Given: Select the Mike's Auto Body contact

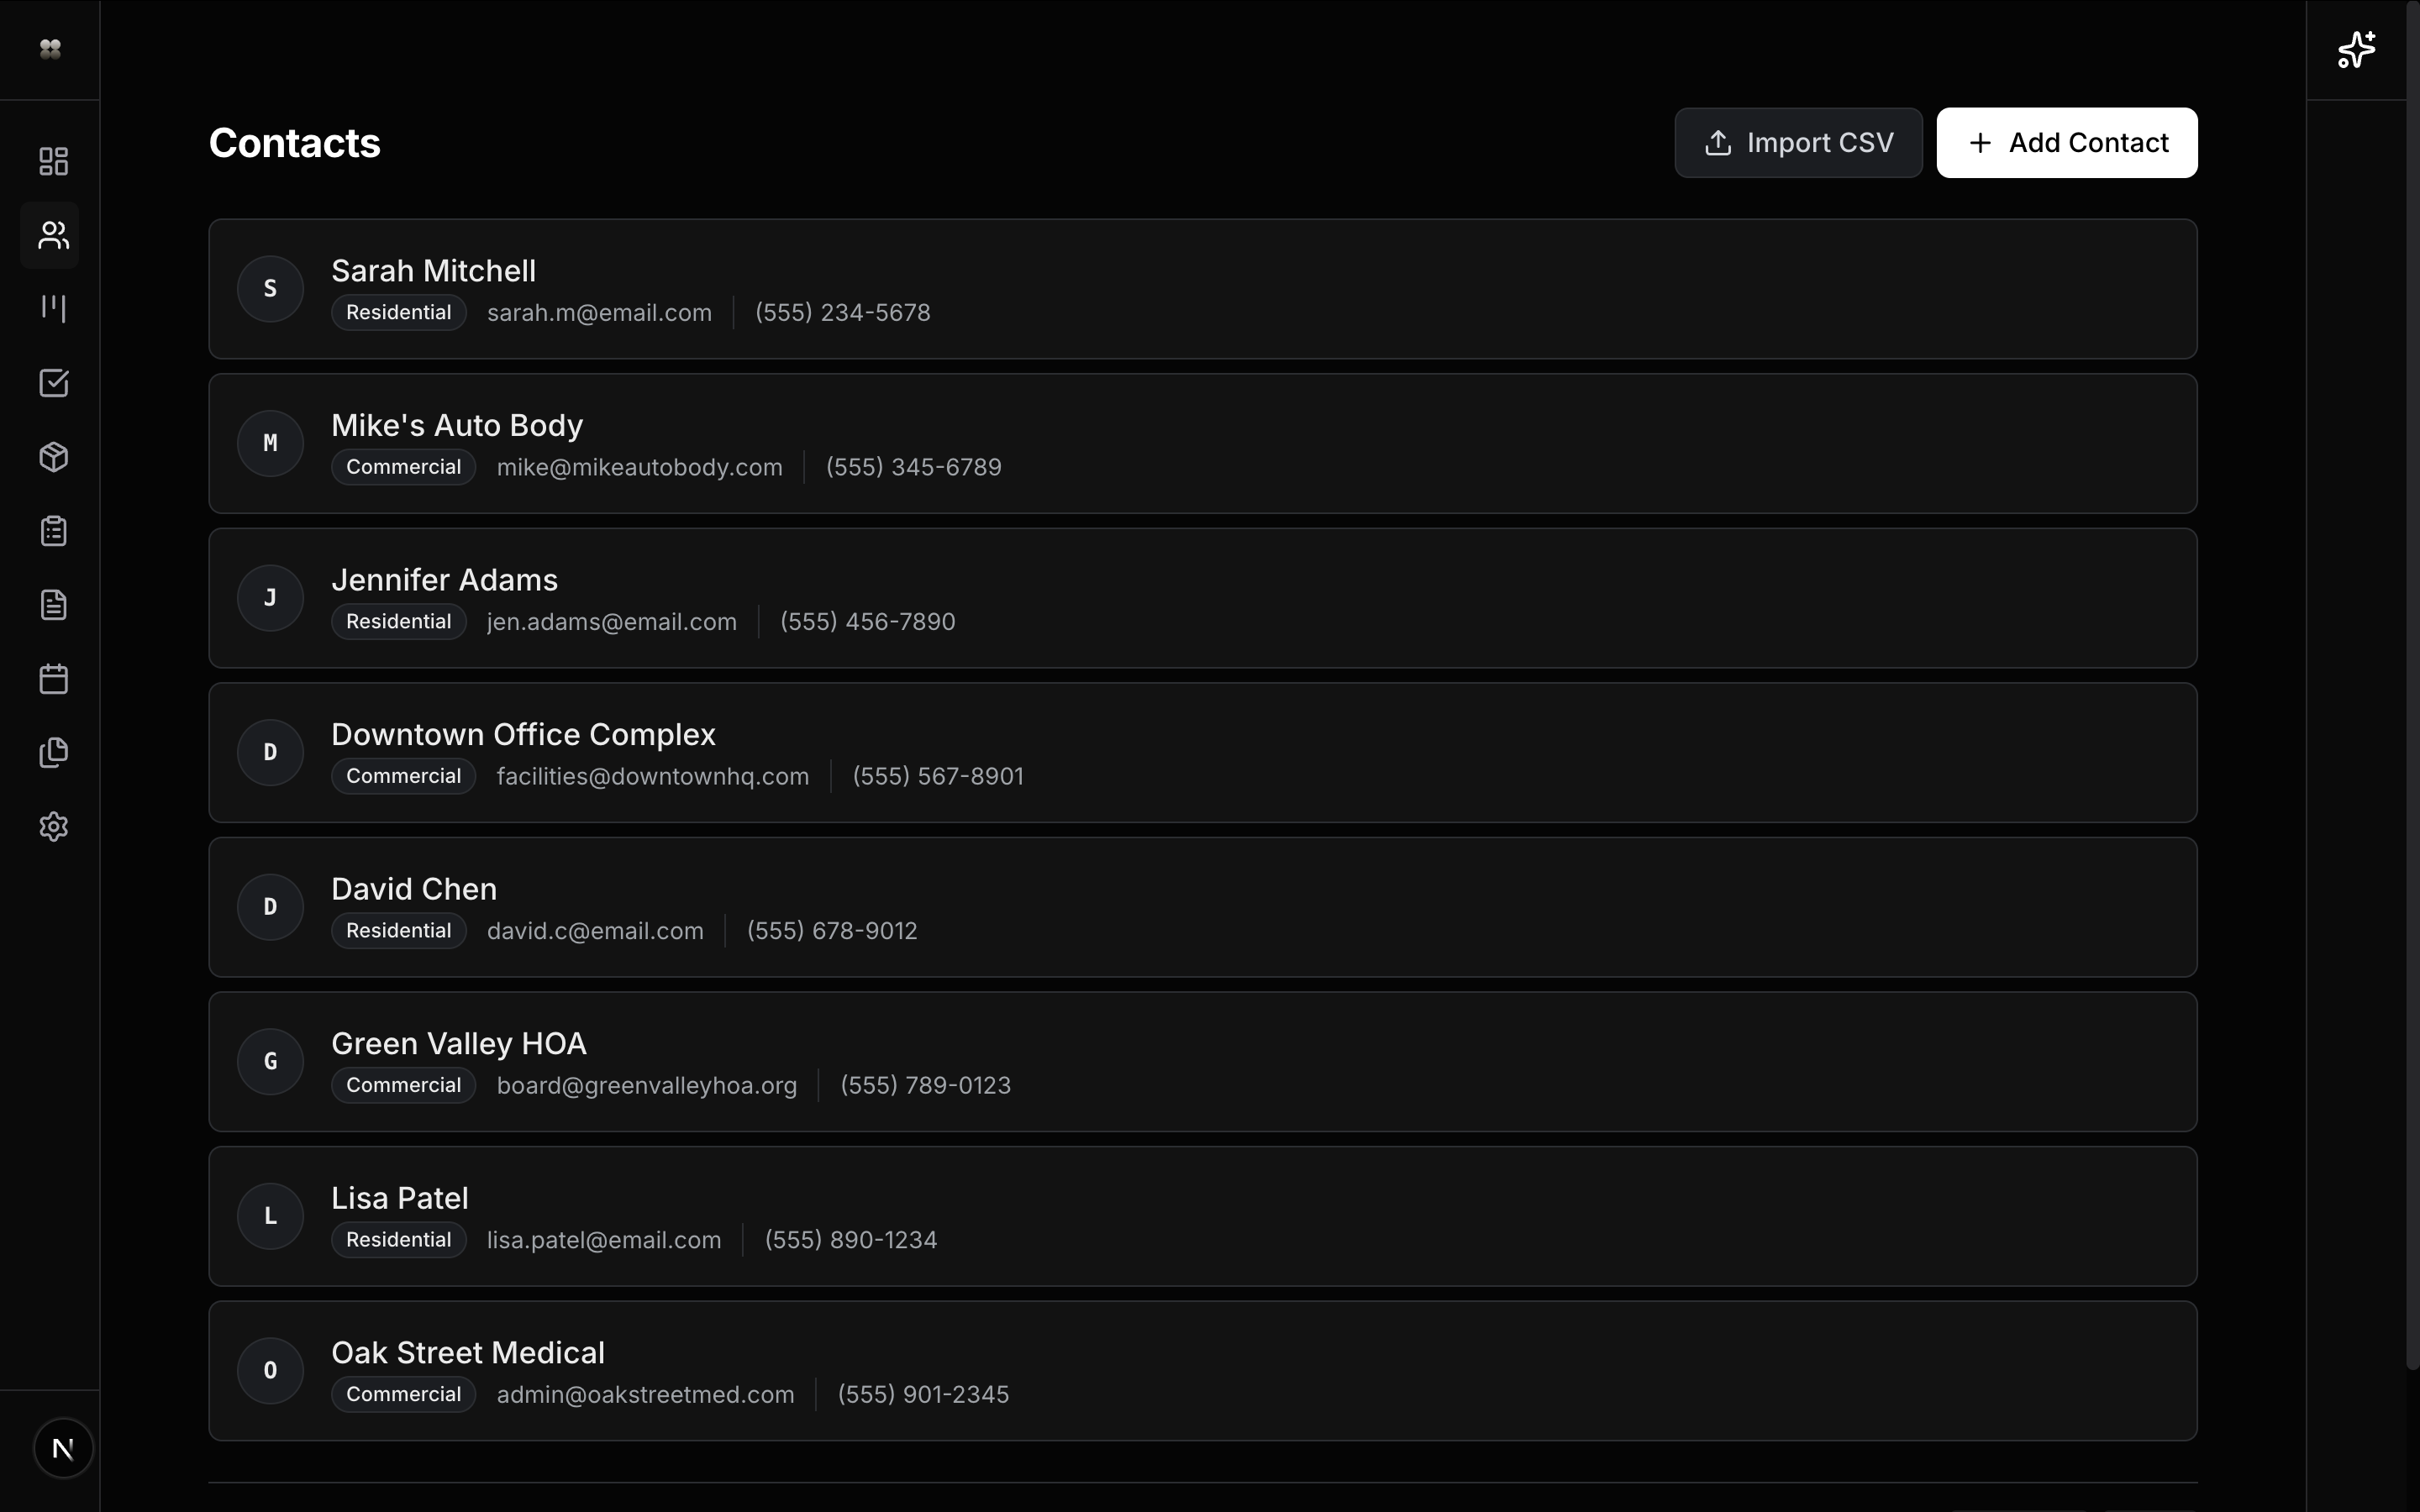Looking at the screenshot, I should (1202, 444).
